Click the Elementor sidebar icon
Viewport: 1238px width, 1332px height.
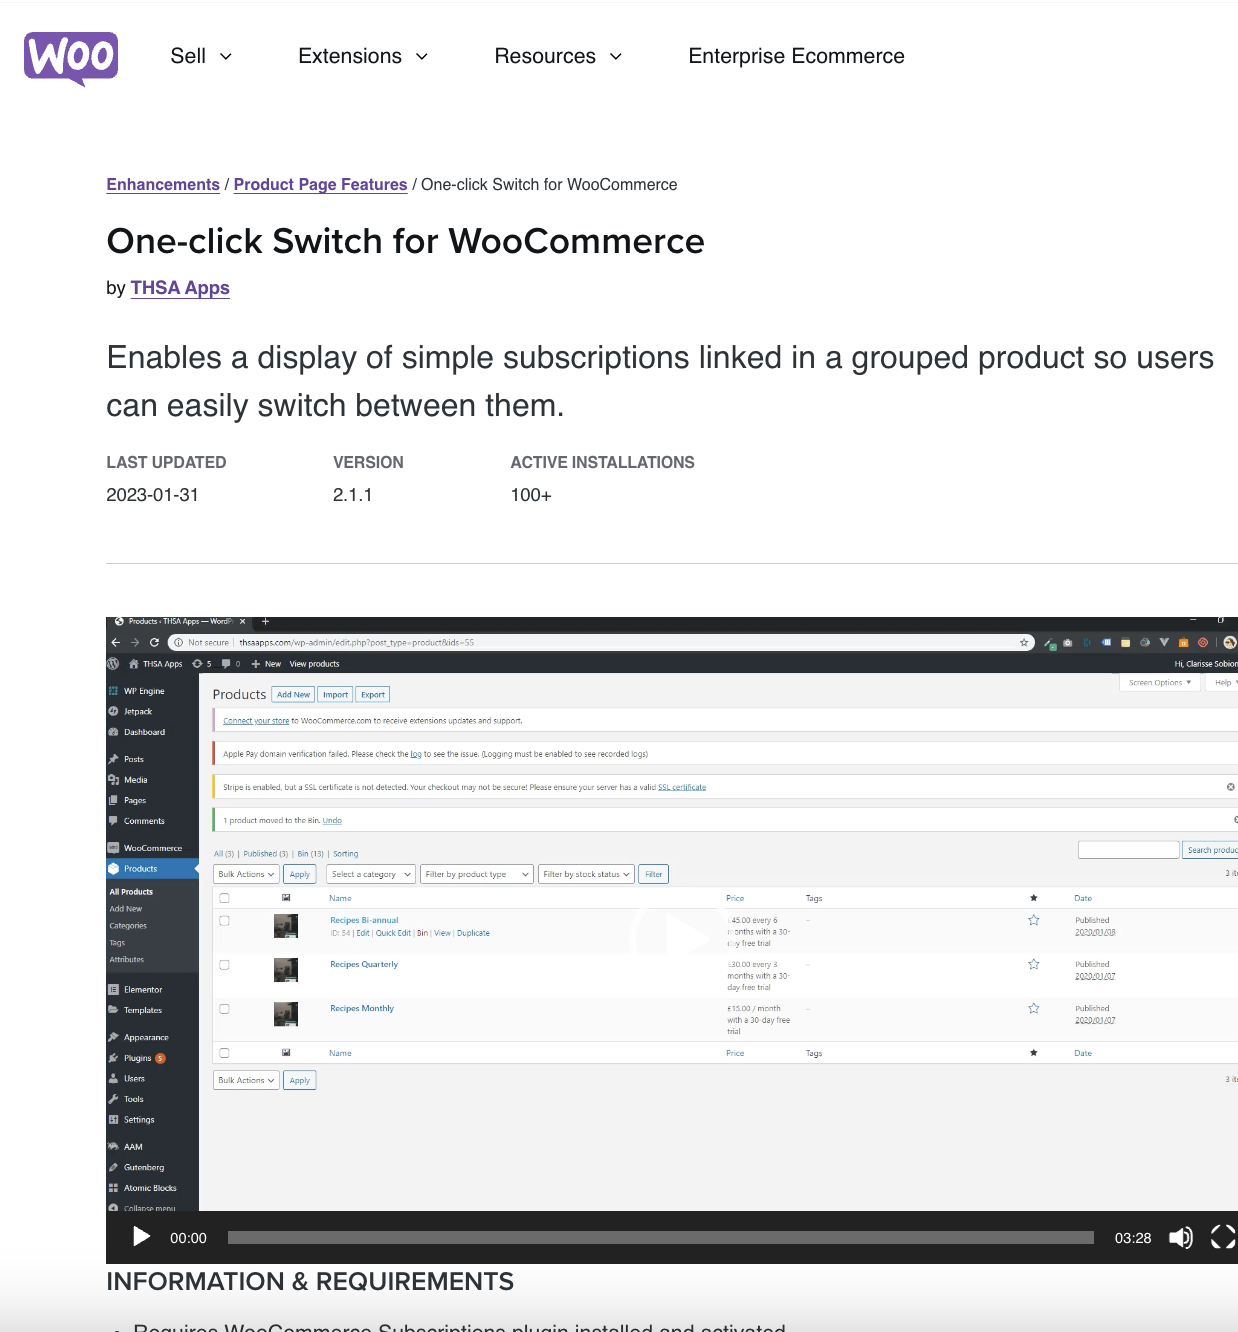click(x=113, y=989)
